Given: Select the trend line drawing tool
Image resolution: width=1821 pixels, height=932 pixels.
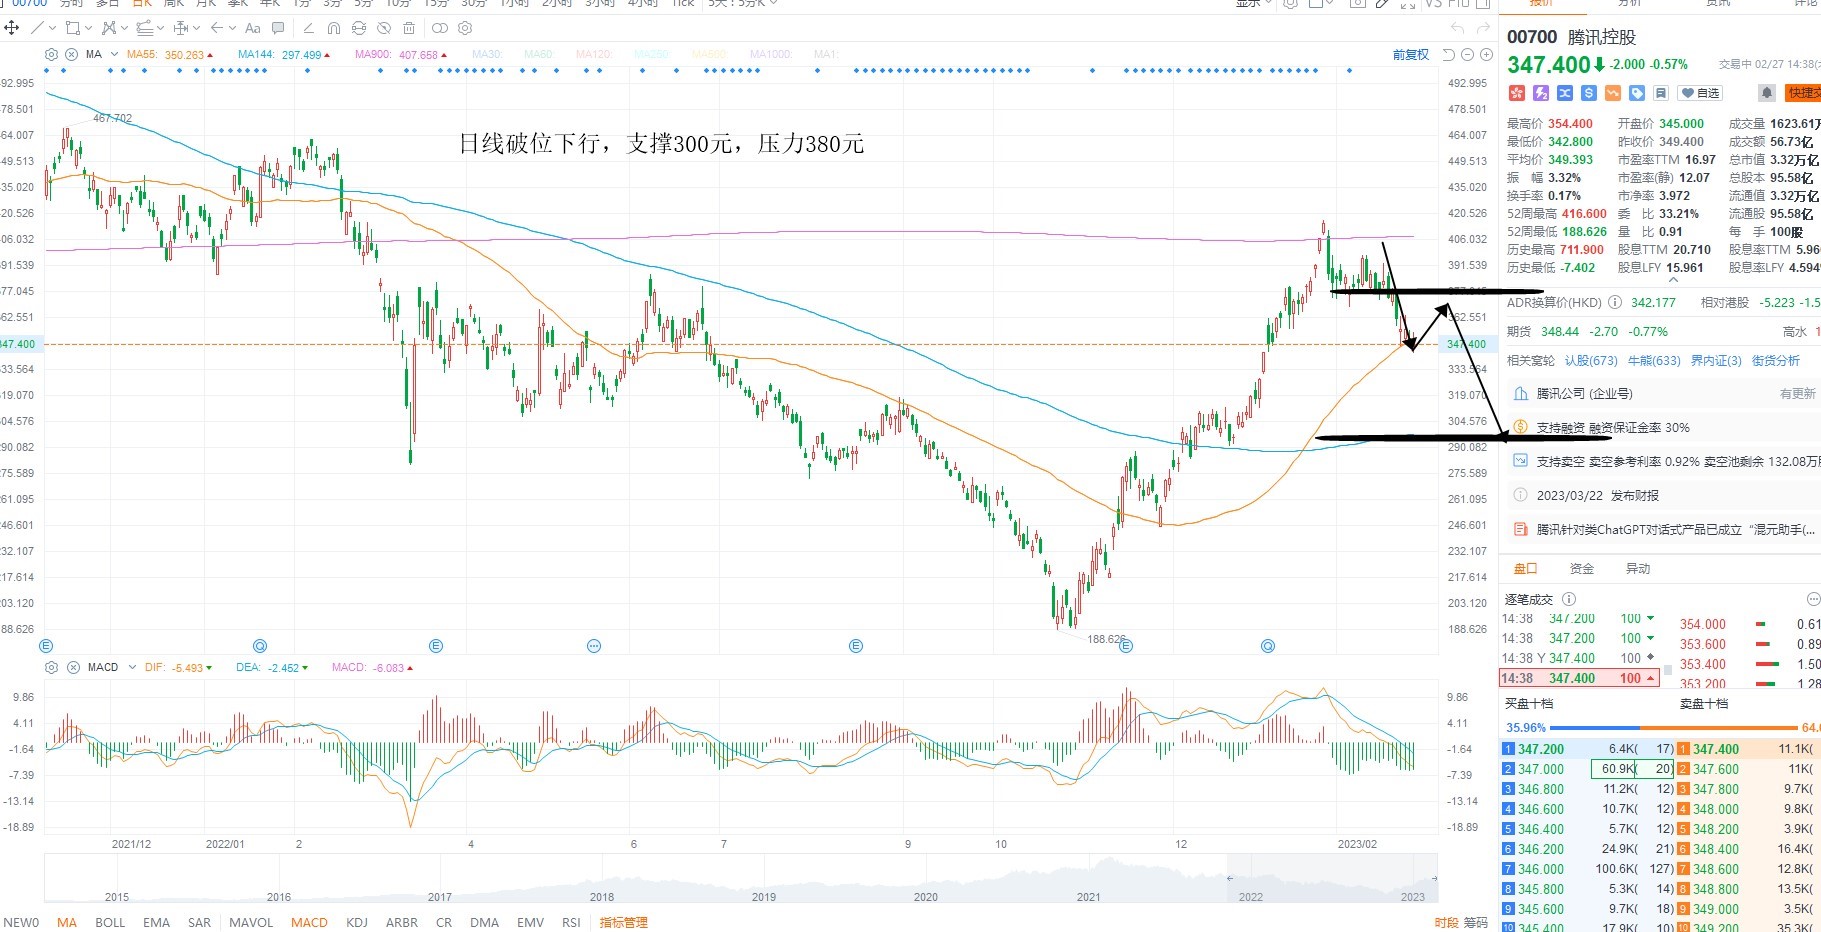Looking at the screenshot, I should pos(38,28).
